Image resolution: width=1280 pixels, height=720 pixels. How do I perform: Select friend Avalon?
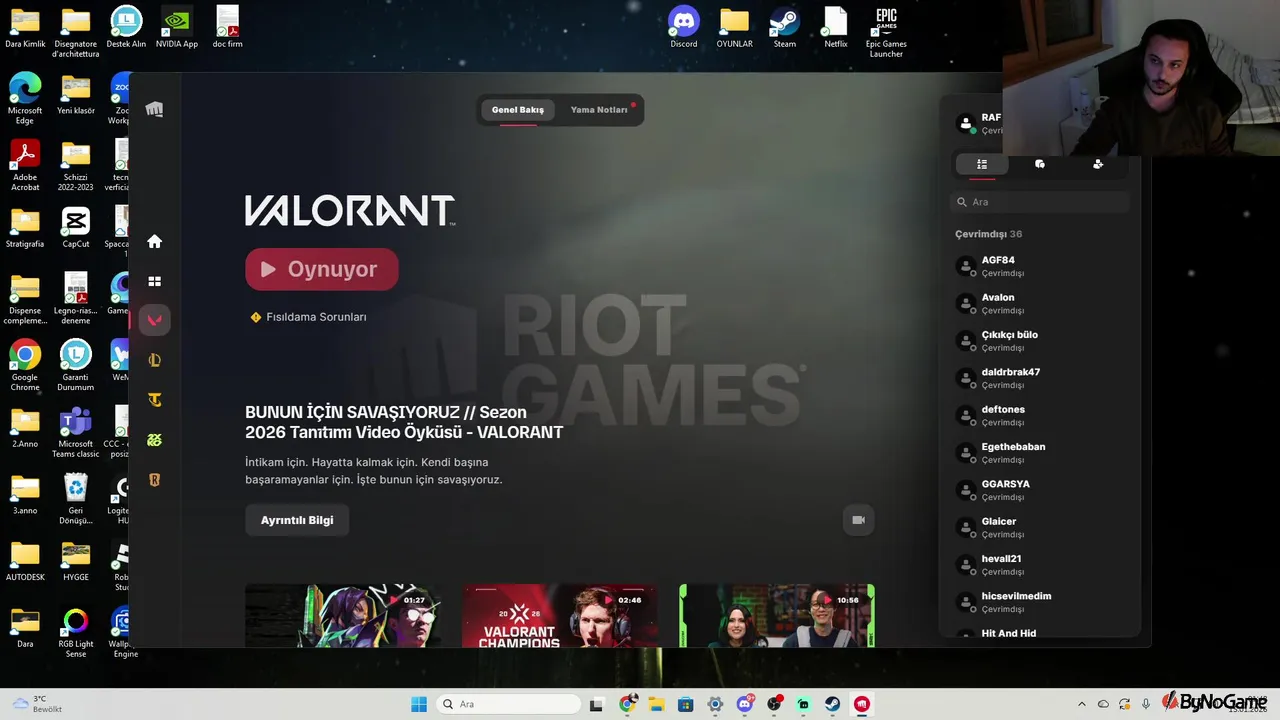tap(1040, 303)
